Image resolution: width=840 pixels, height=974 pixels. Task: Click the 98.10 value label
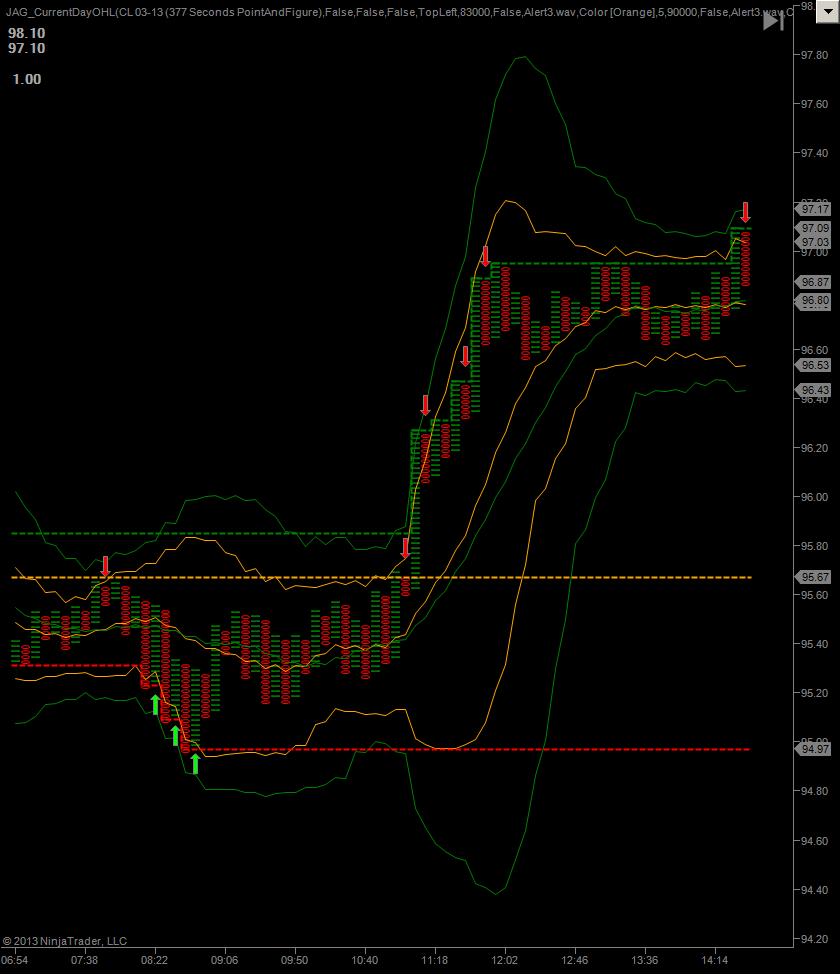pos(27,34)
